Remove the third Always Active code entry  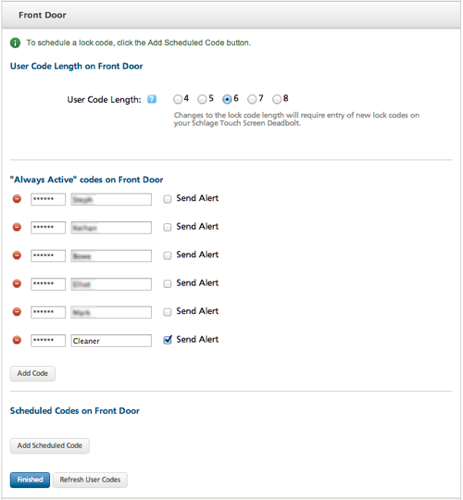(x=17, y=255)
